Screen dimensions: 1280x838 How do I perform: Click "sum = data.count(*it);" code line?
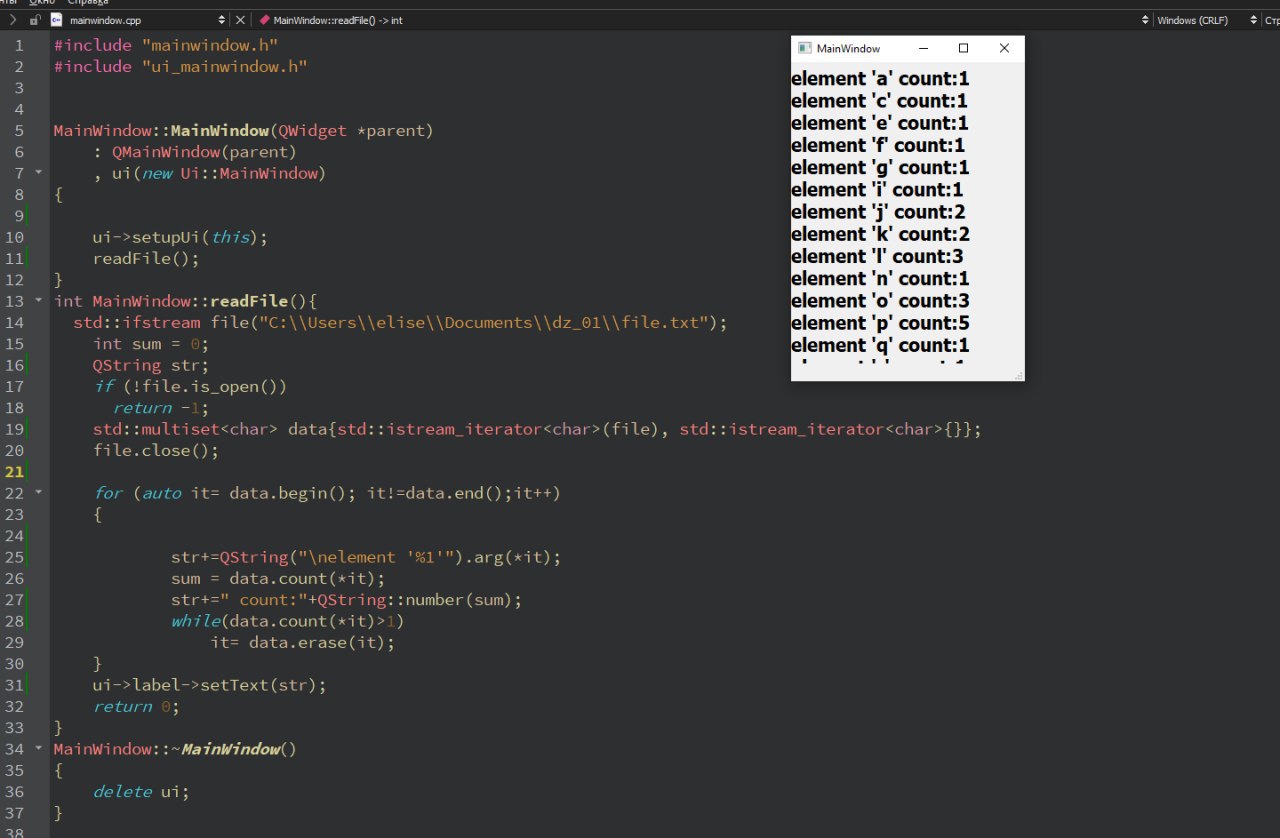(278, 578)
